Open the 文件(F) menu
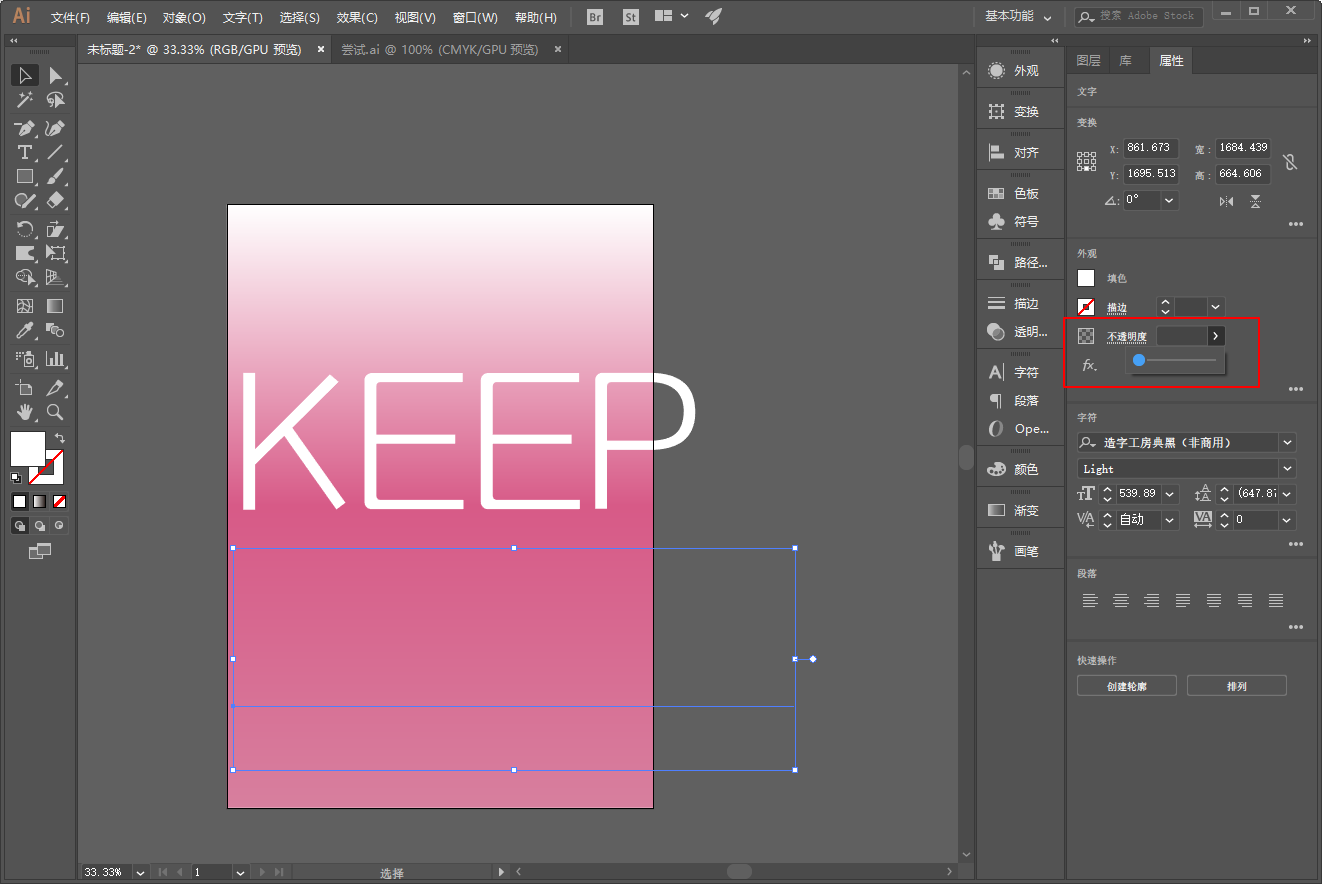 coord(70,18)
